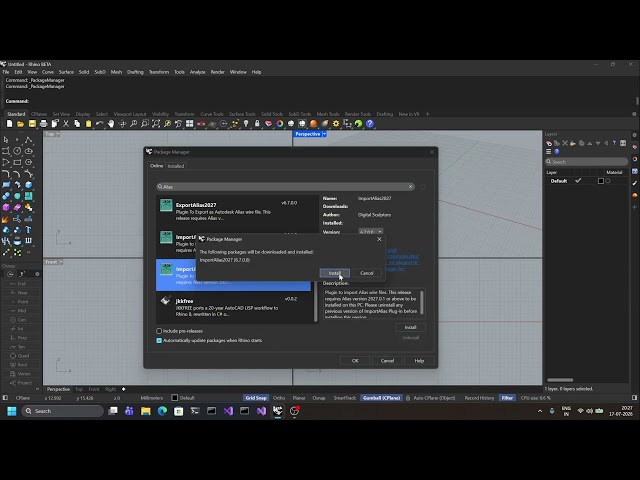640x480 pixels.
Task: Click the Package Manager search field
Action: 285,187
